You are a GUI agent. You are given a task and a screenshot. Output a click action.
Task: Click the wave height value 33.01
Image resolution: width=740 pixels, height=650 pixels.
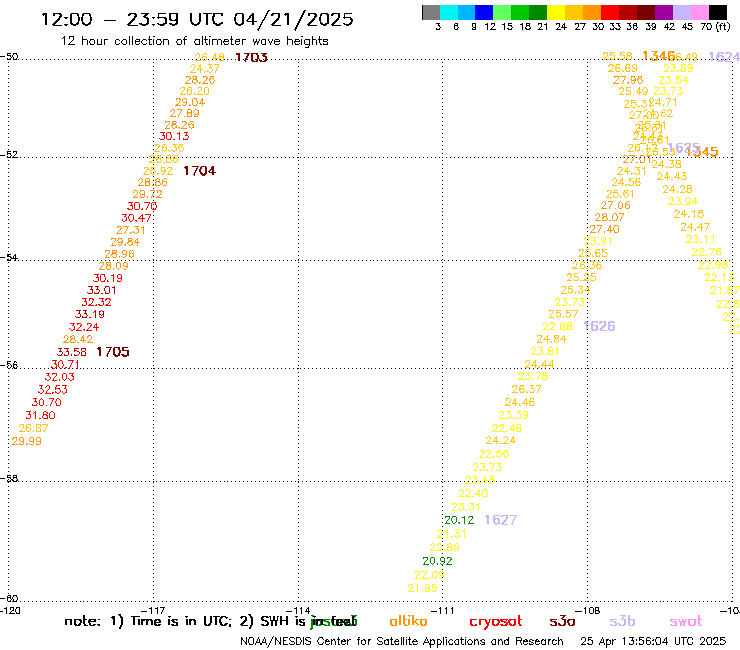click(x=101, y=290)
